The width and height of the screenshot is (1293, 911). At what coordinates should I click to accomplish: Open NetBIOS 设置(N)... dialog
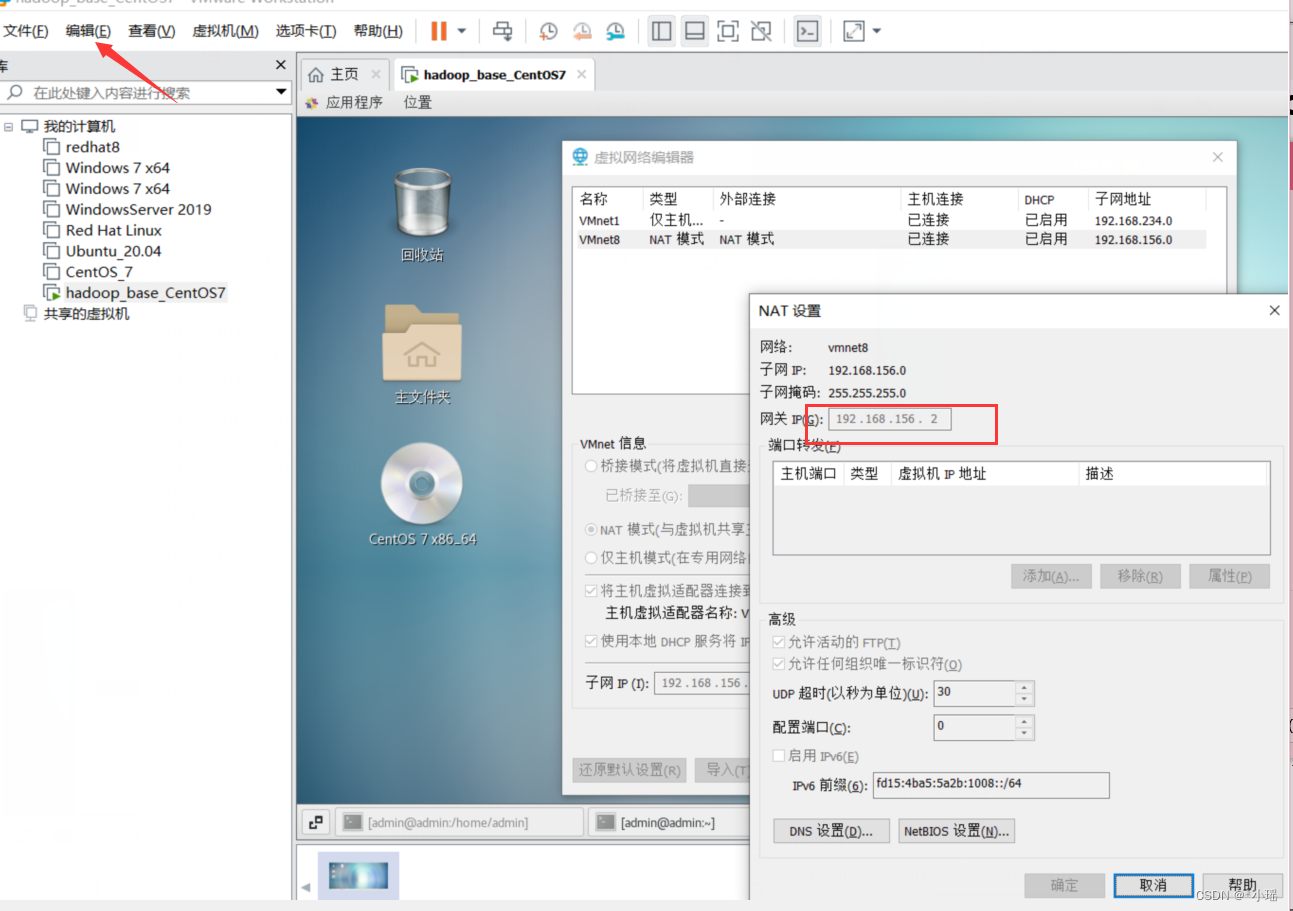(957, 831)
